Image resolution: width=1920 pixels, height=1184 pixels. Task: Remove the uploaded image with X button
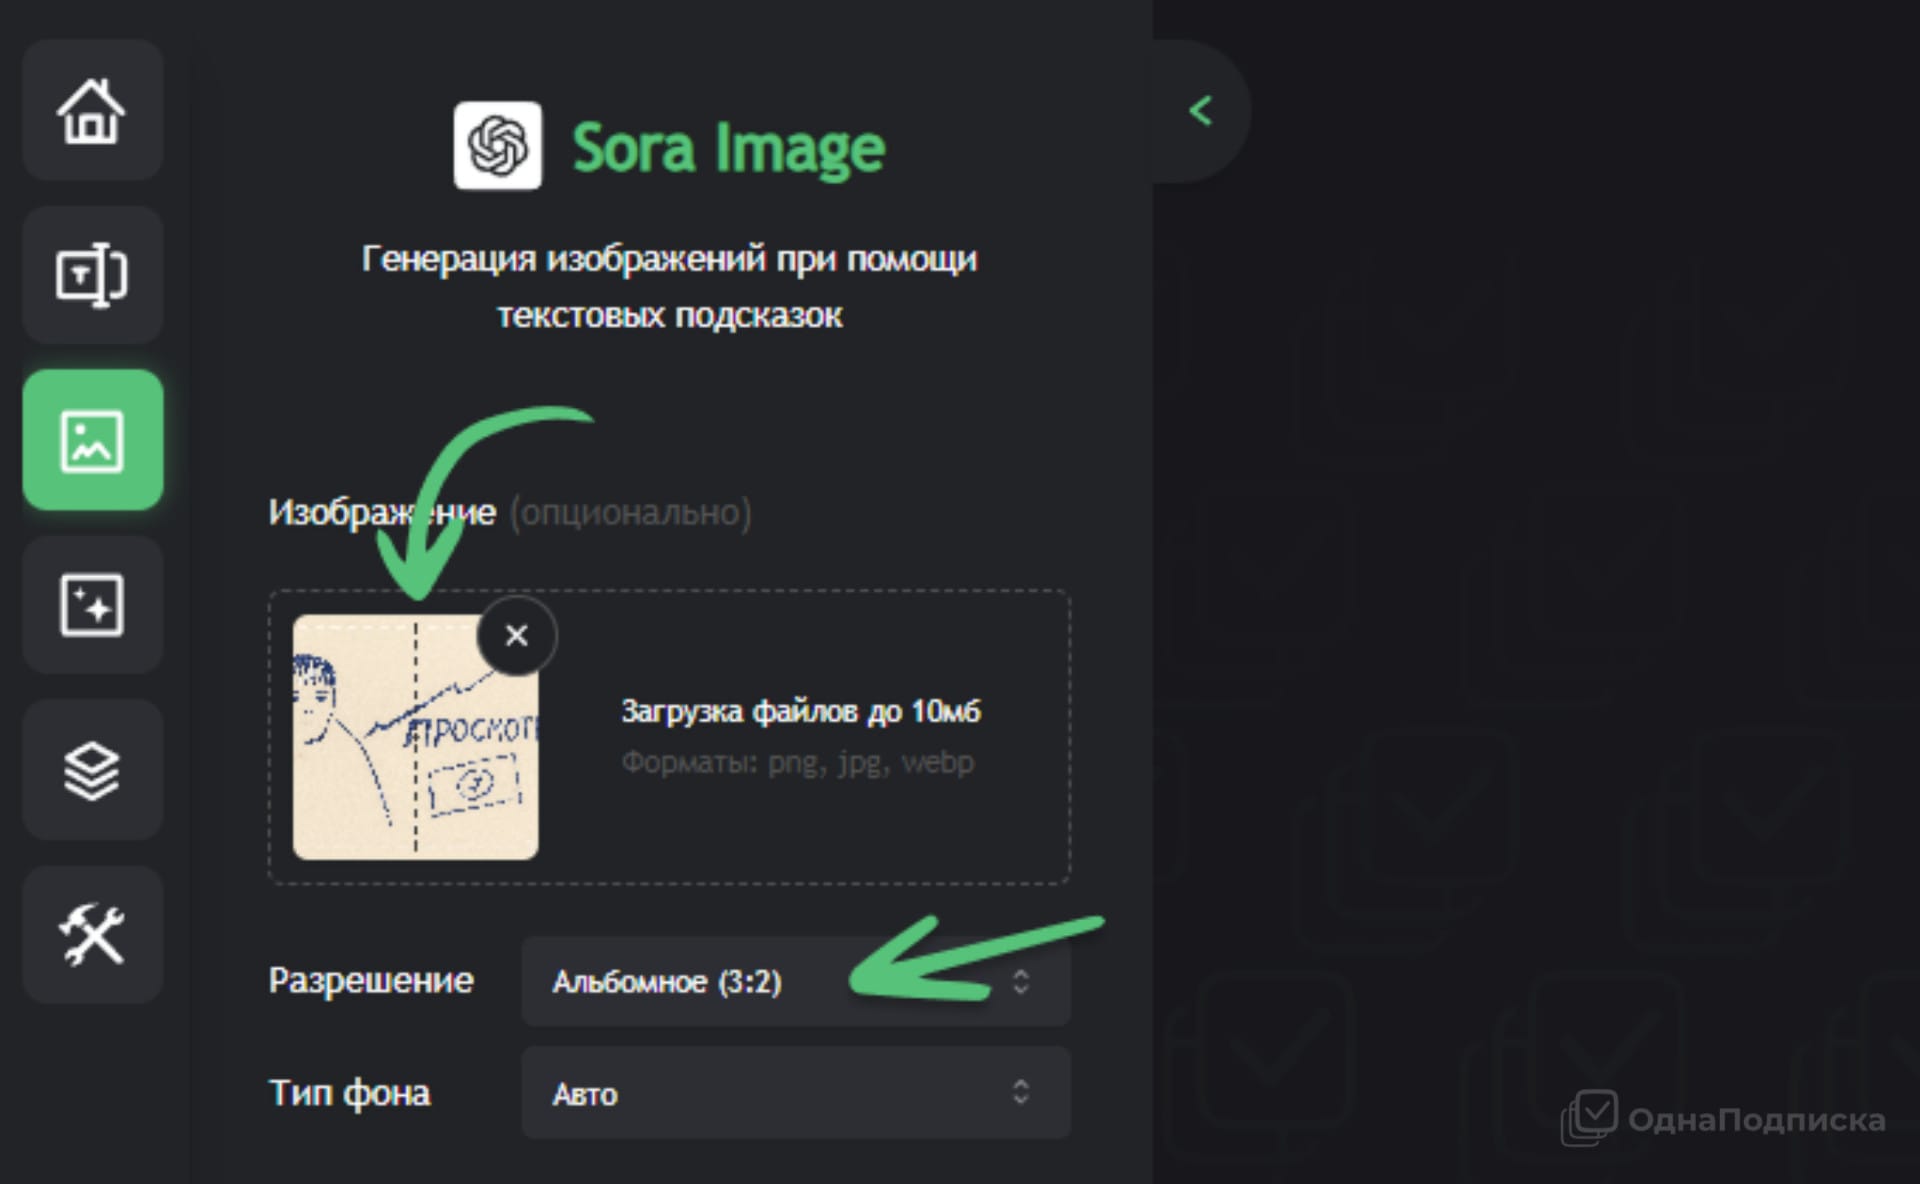pos(517,635)
